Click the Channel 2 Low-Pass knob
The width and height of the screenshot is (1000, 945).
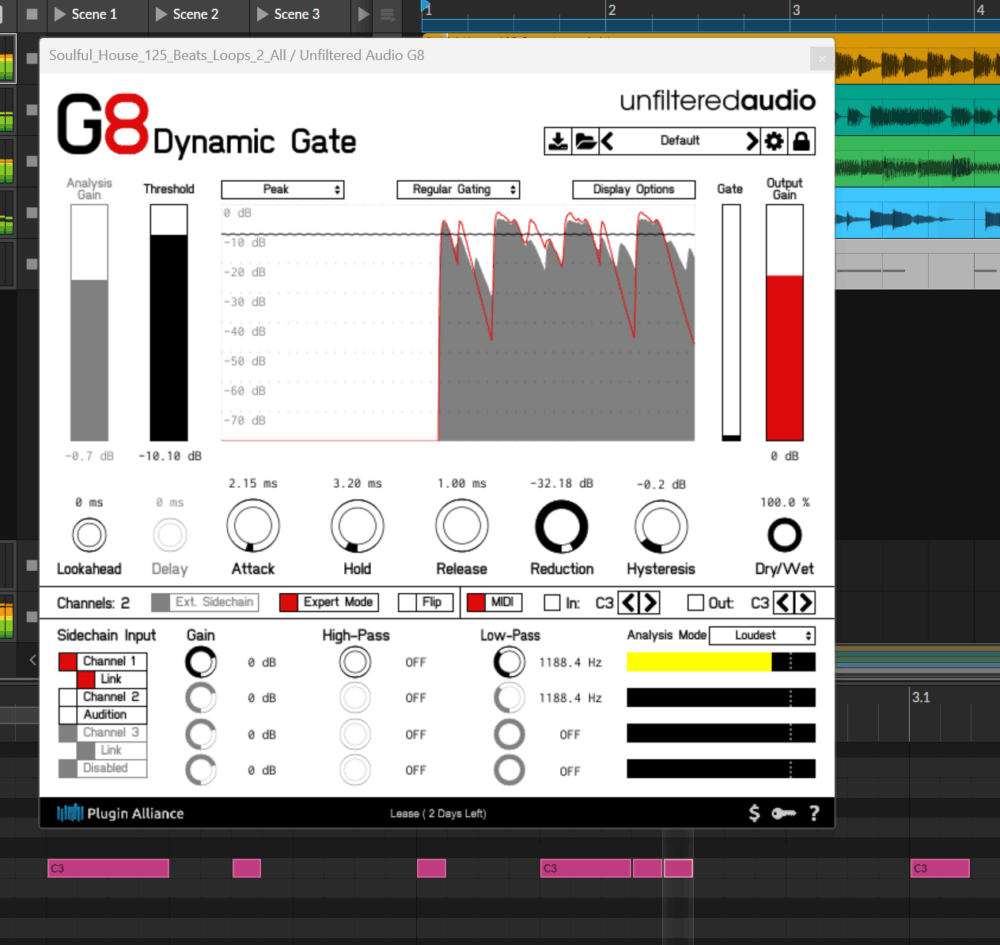510,698
